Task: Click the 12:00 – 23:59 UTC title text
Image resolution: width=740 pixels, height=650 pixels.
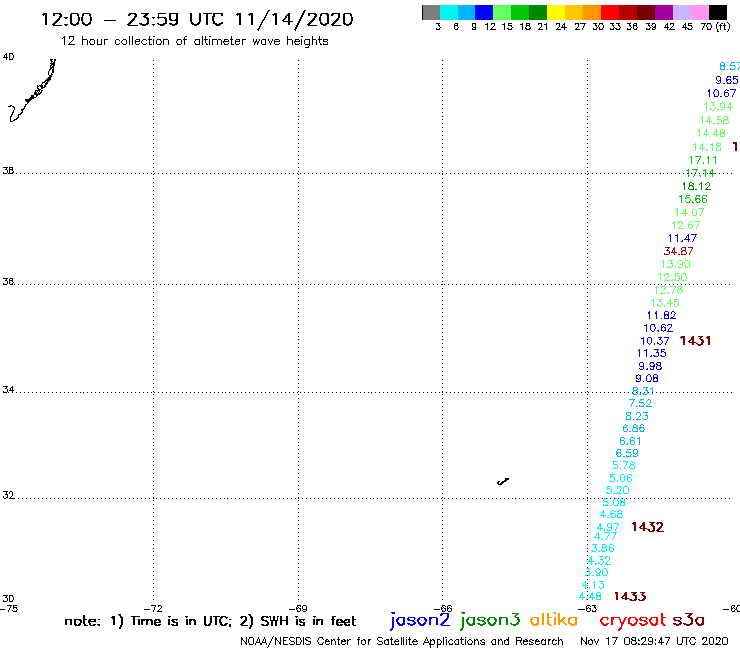Action: click(x=197, y=19)
